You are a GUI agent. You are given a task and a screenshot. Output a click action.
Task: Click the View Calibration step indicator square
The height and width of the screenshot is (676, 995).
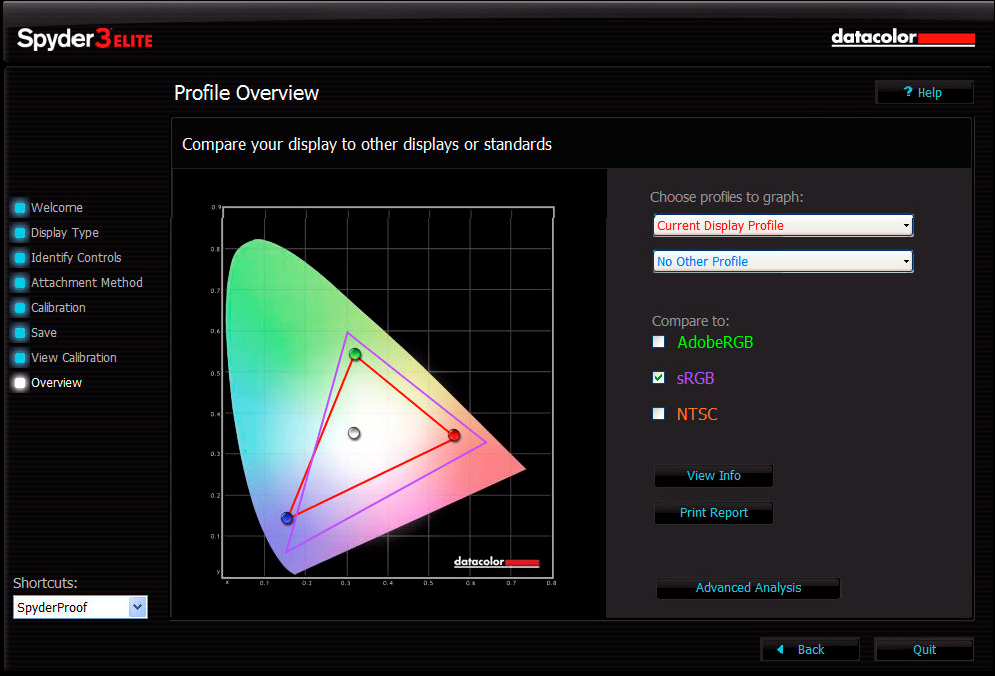pos(20,358)
